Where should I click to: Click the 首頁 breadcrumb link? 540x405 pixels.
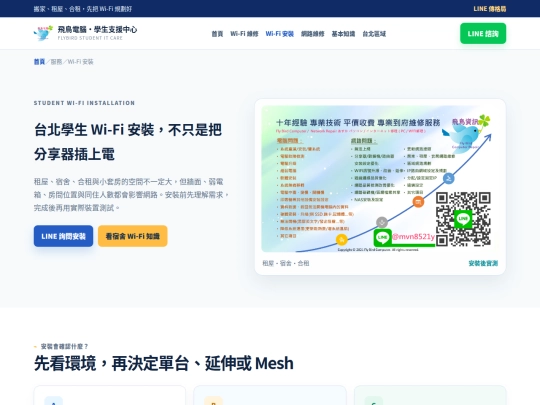point(39,62)
